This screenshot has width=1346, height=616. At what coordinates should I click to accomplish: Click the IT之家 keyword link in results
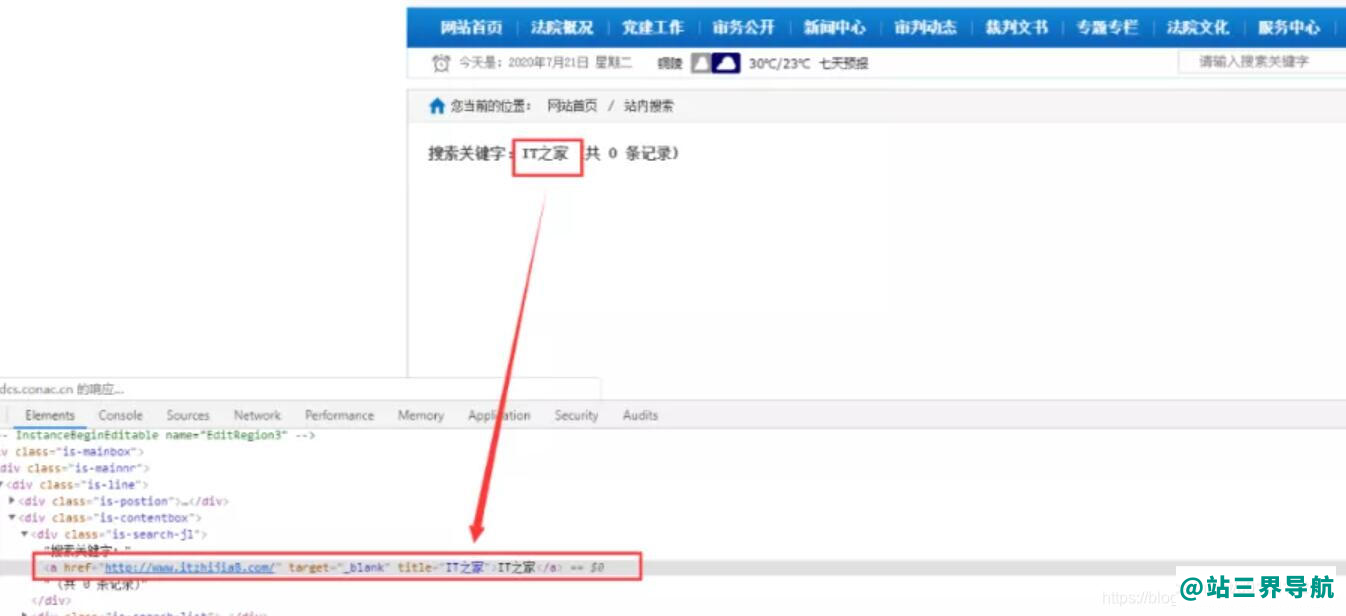545,154
